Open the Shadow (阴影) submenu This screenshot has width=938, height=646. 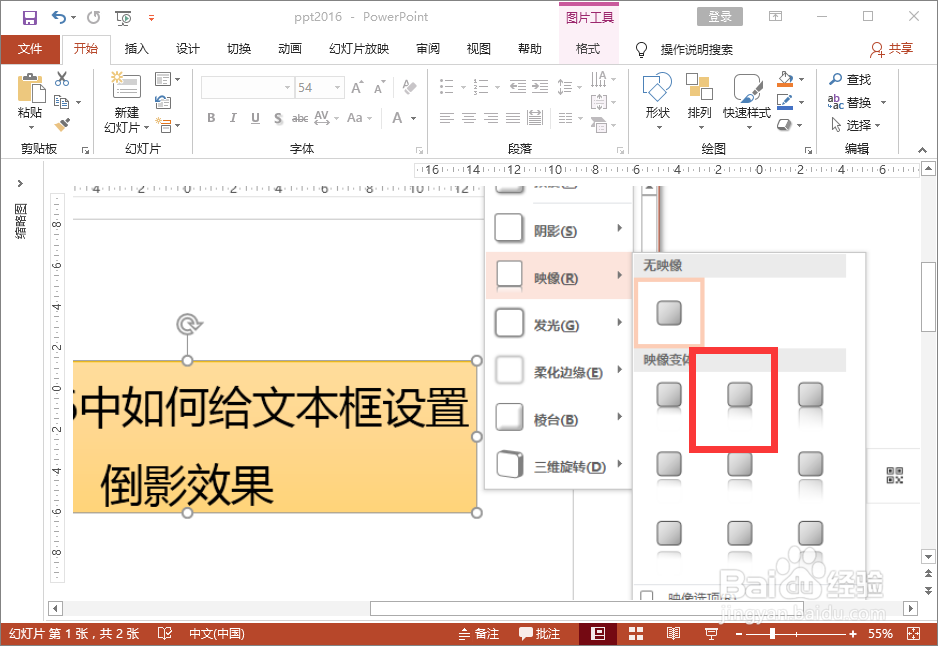559,230
